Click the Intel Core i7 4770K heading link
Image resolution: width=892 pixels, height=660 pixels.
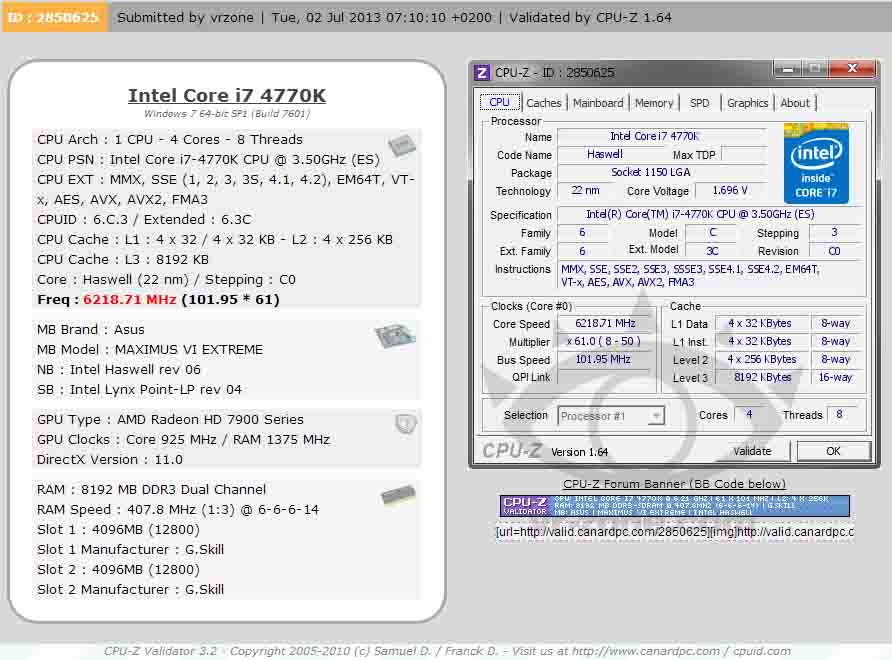[227, 96]
